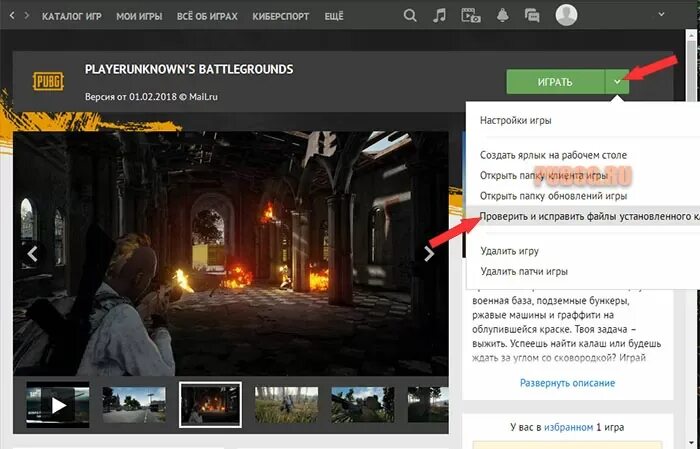Select the road scene thumbnail
This screenshot has height=449, width=700.
[x=134, y=405]
